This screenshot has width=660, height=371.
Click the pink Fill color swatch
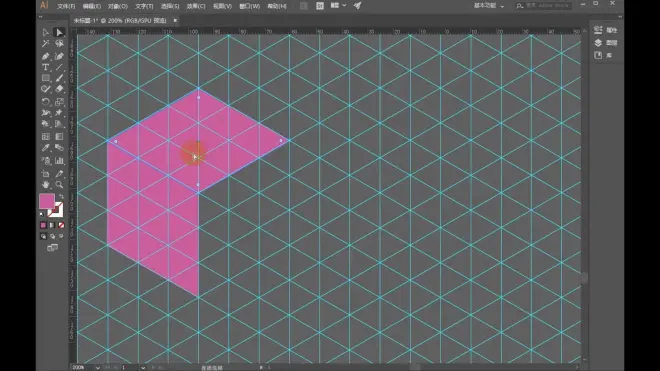47,201
